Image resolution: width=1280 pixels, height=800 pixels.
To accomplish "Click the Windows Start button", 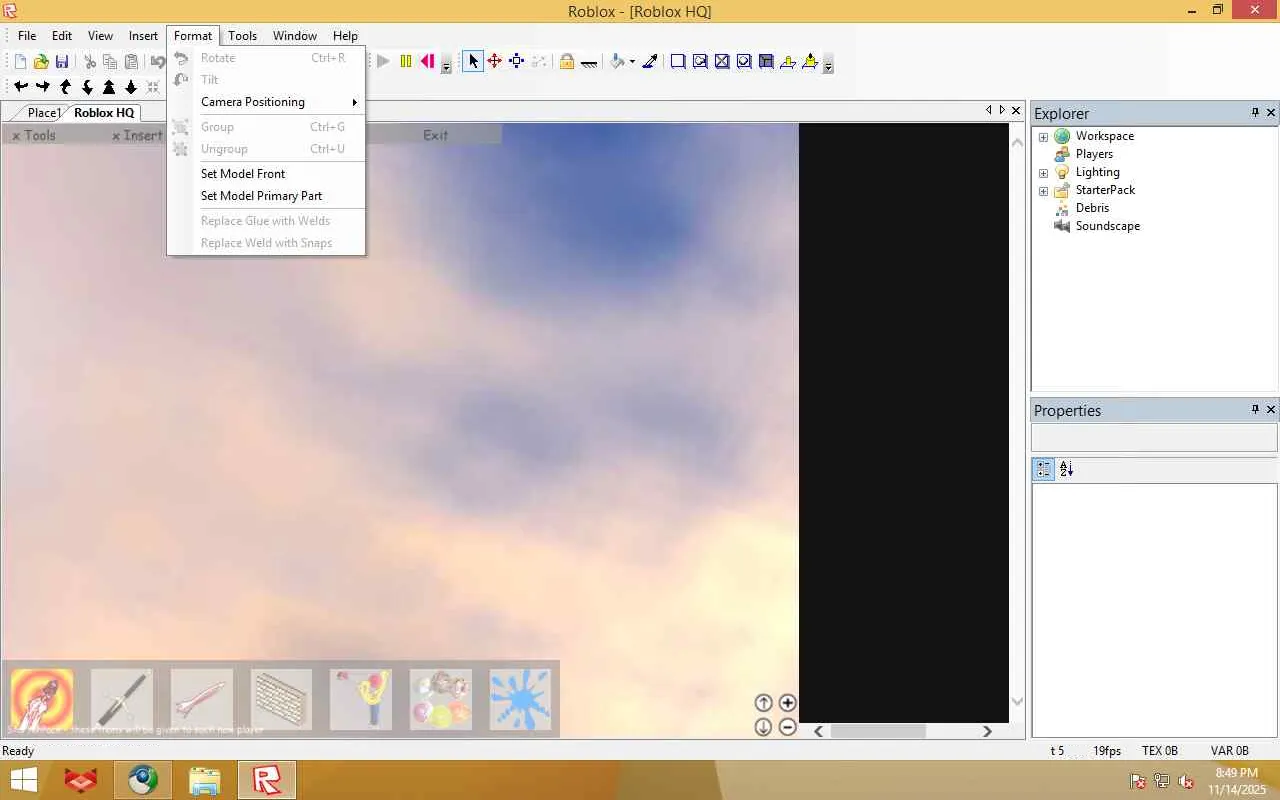I will (24, 780).
